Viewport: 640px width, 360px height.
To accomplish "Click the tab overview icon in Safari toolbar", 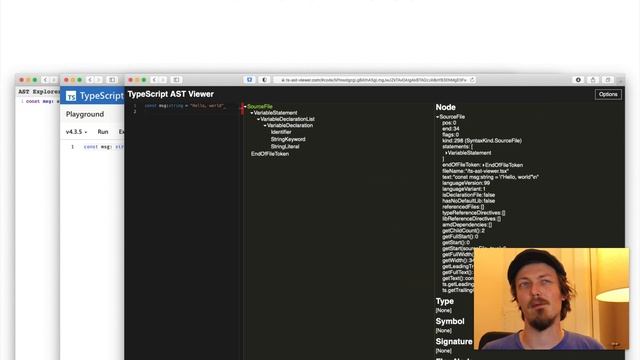I will coord(608,80).
